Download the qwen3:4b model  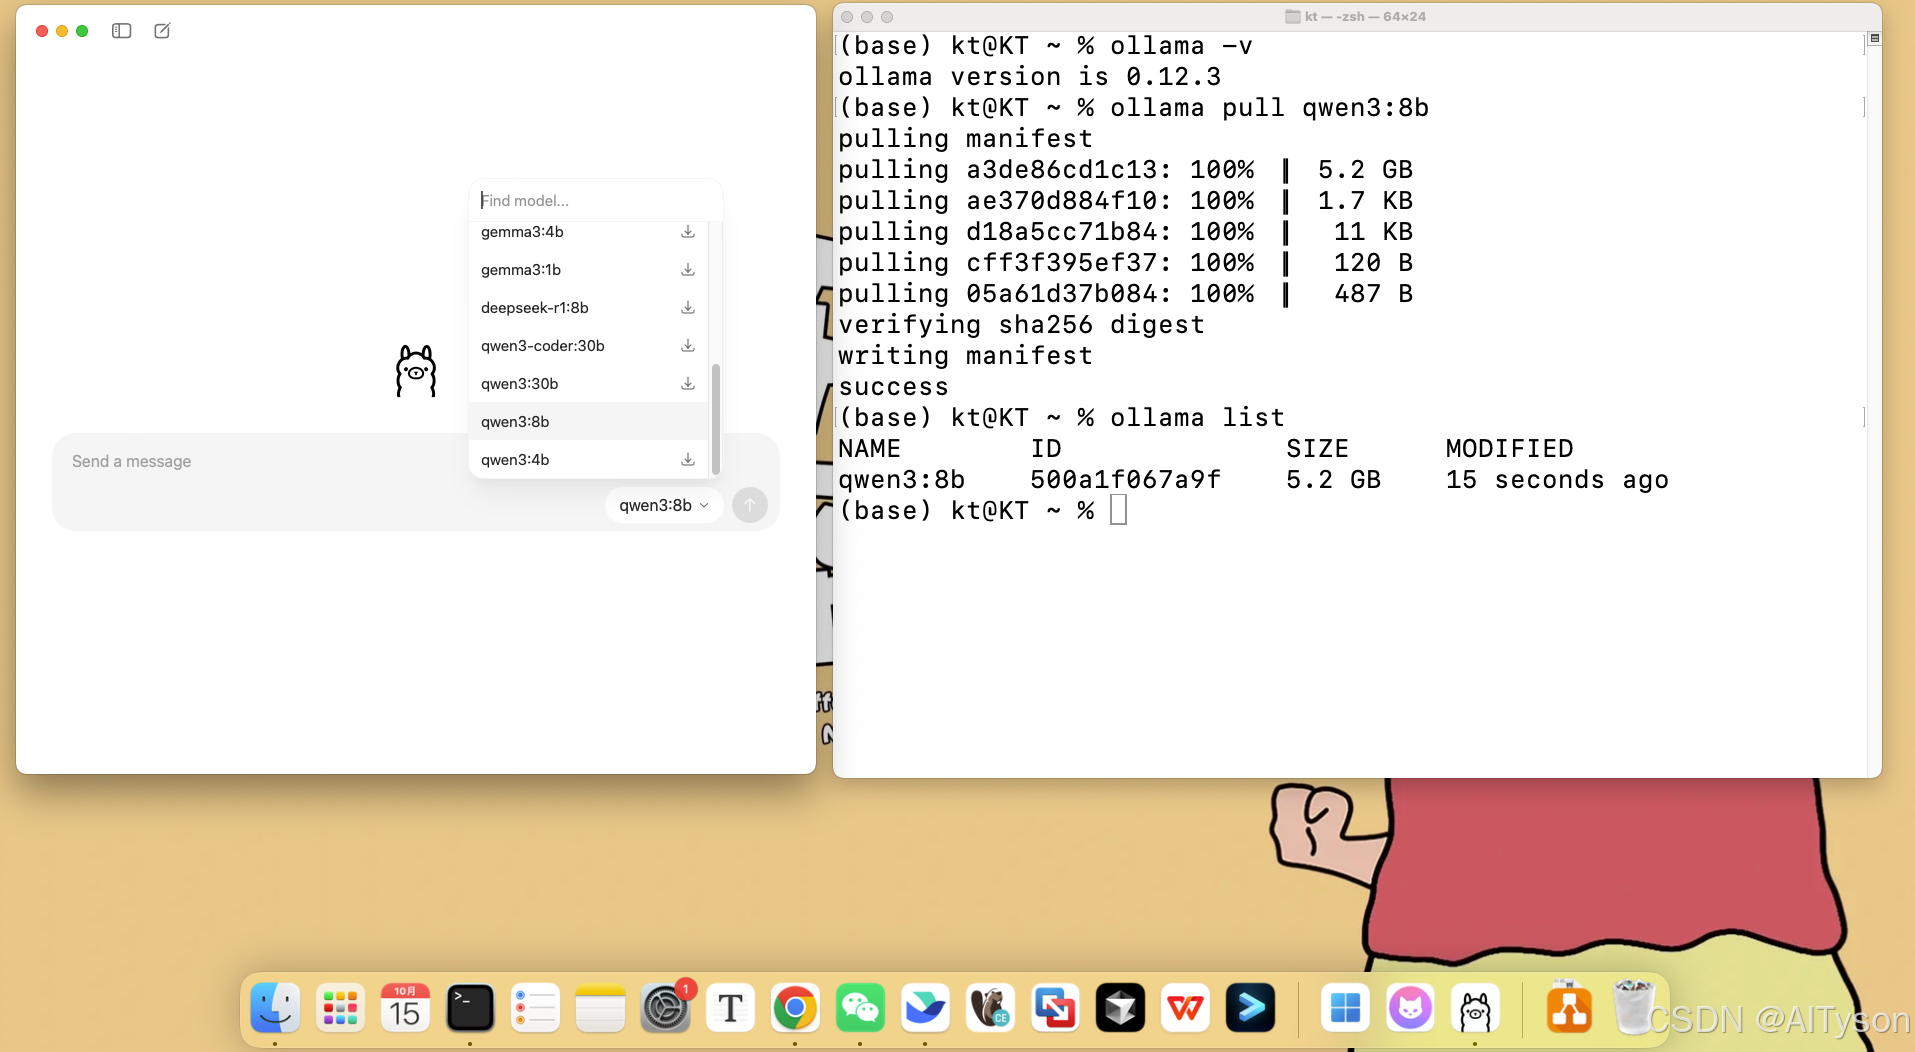[688, 460]
